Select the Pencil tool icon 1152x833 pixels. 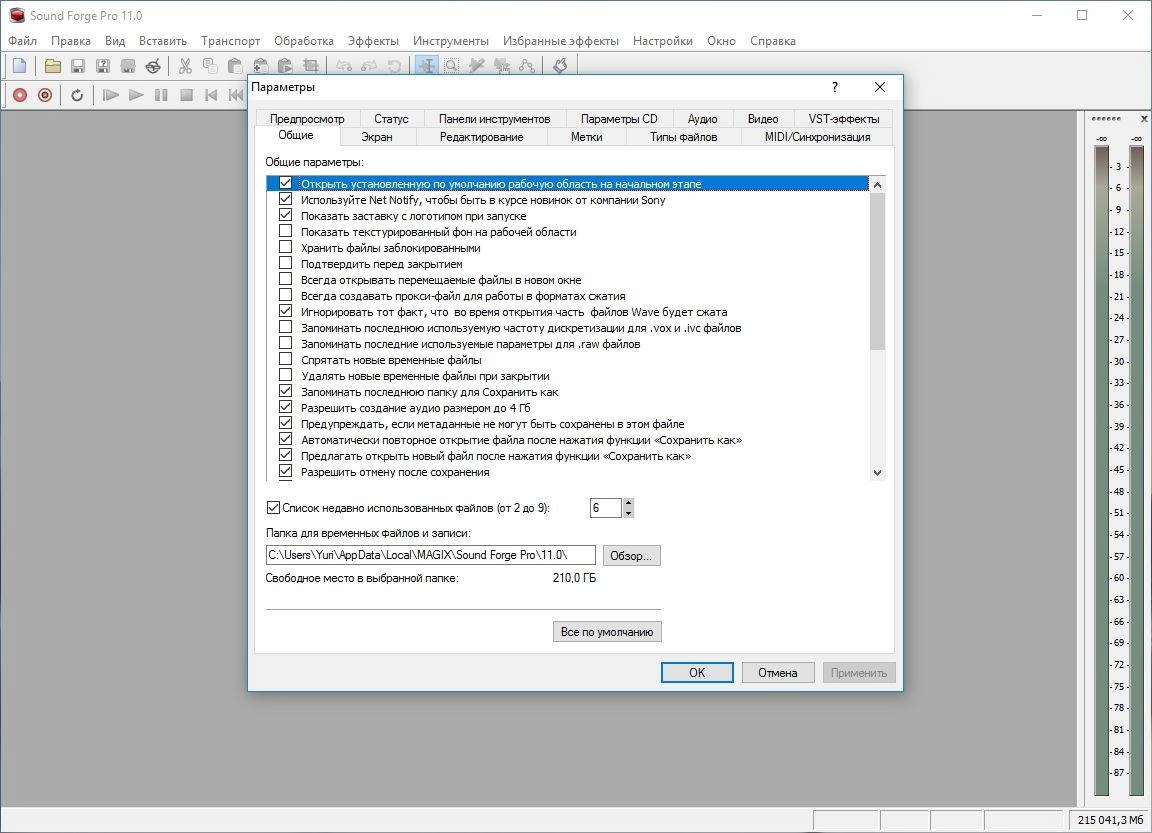[477, 66]
